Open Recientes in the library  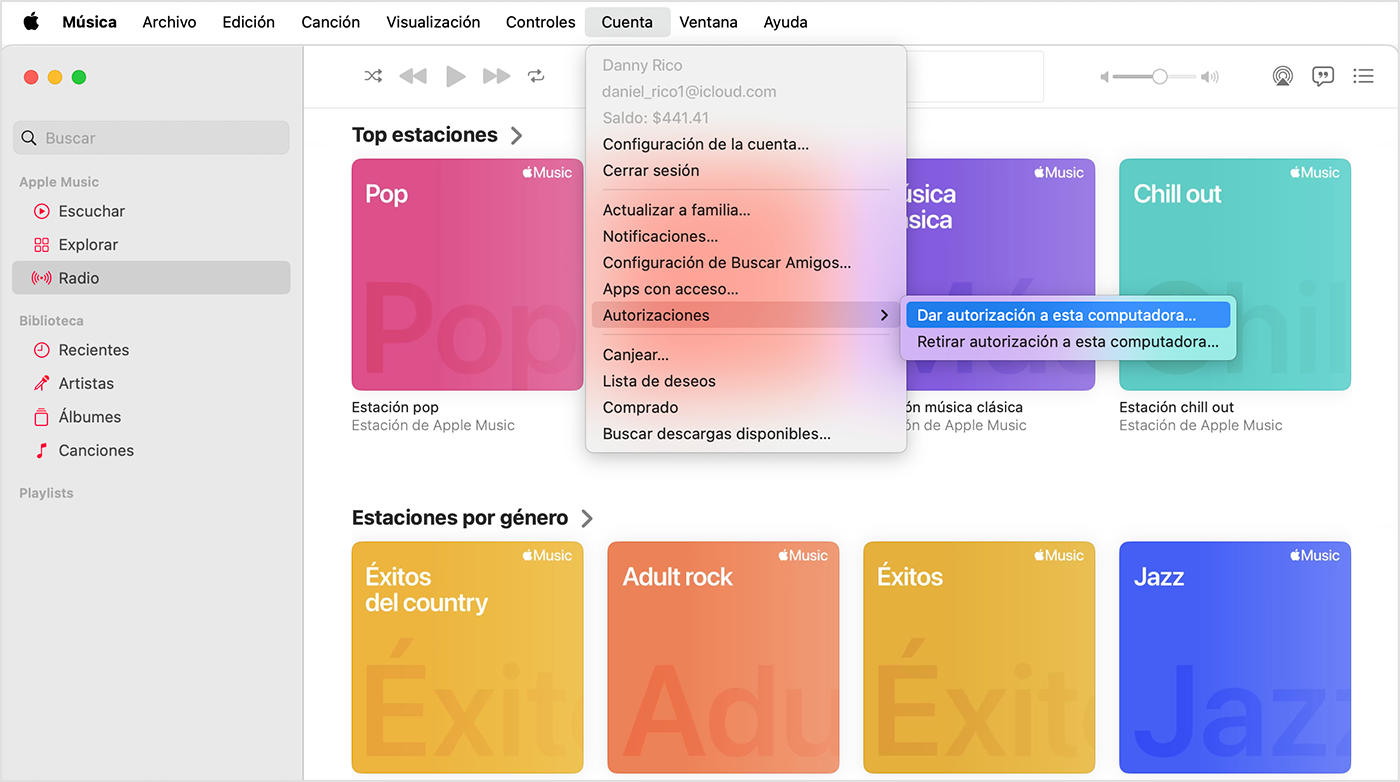[151, 350]
